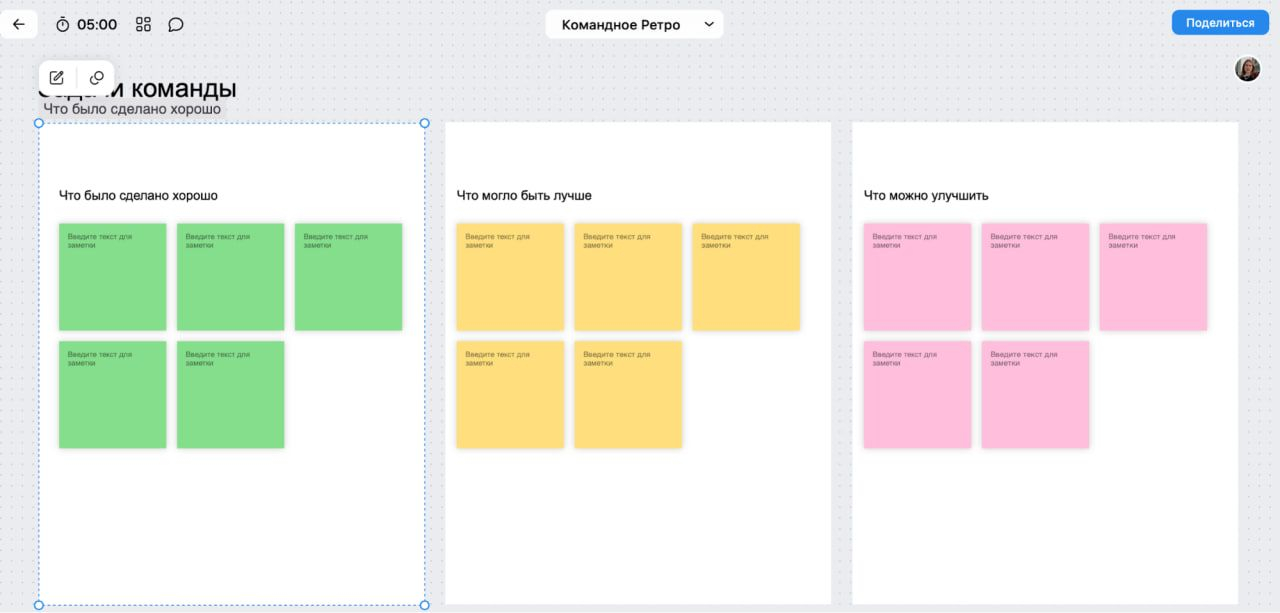Select the 'Что можно улучшить' column heading

[x=926, y=196]
